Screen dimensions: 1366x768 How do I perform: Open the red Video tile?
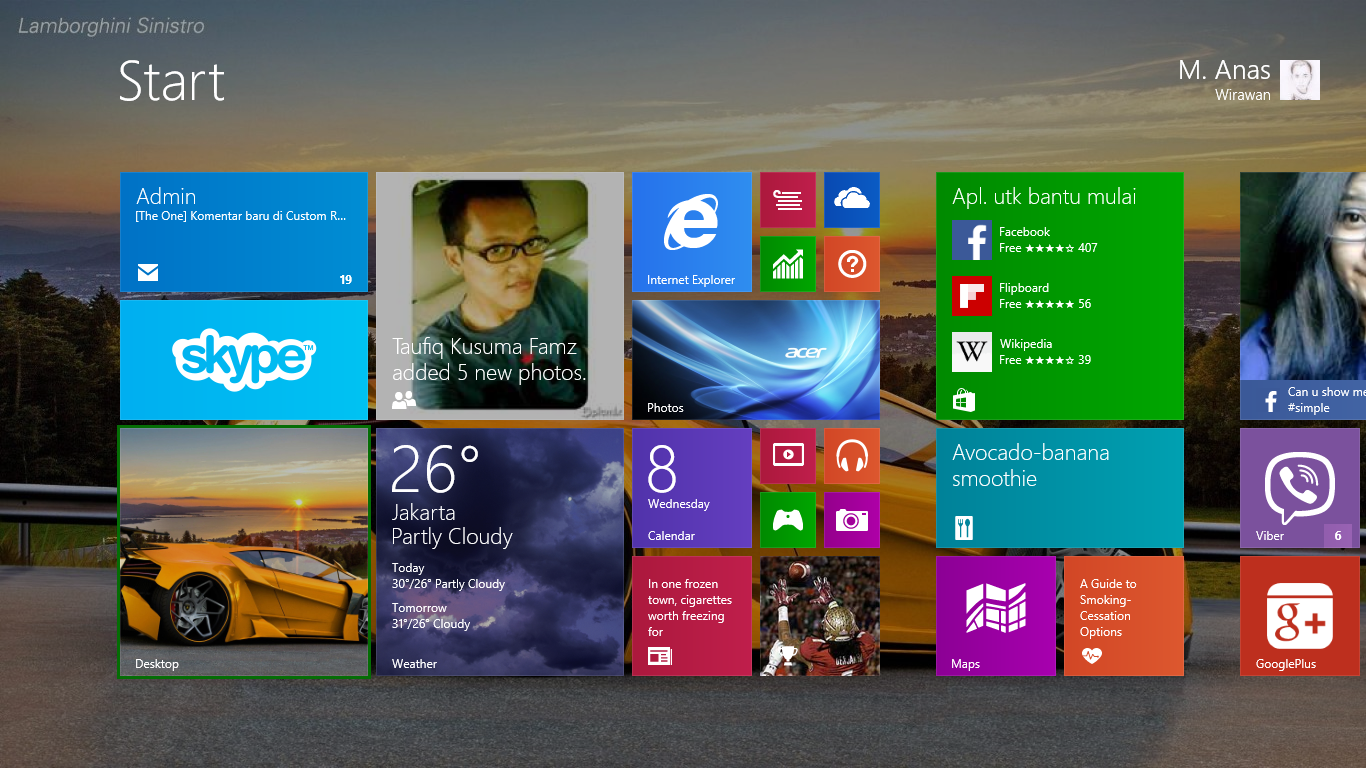click(x=787, y=455)
